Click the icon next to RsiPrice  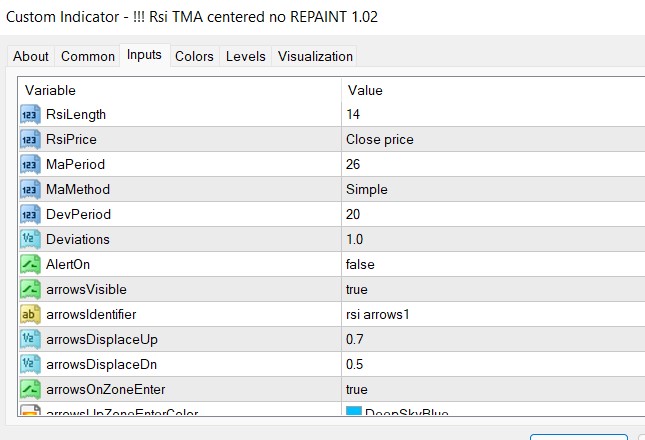point(30,140)
